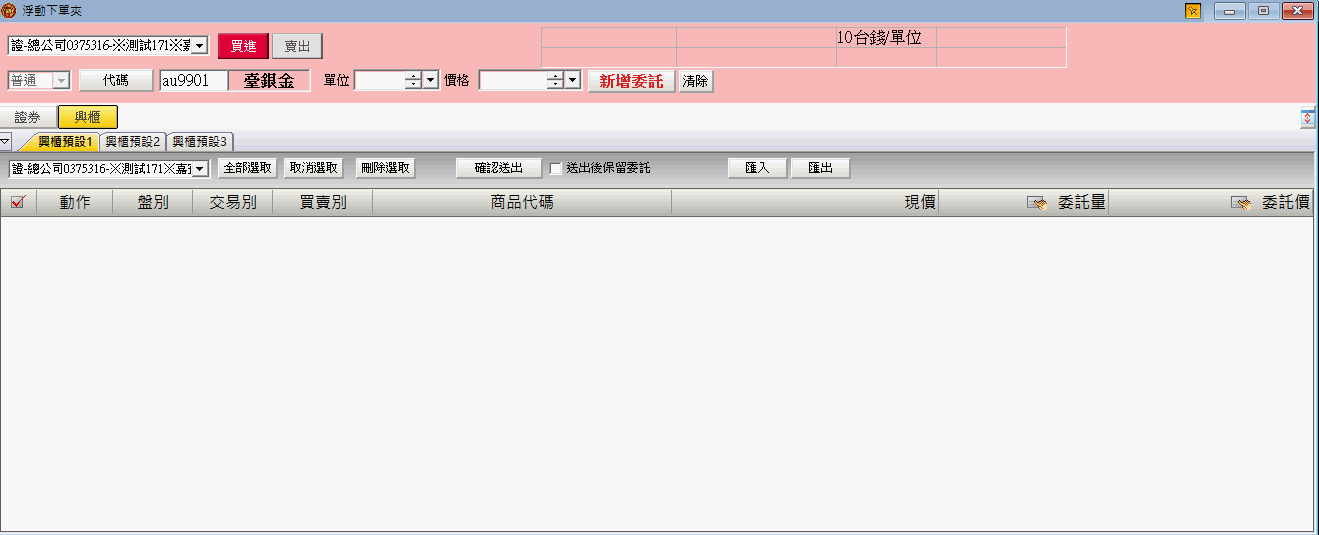
Task: Click the 盤別 column header
Action: 153,203
